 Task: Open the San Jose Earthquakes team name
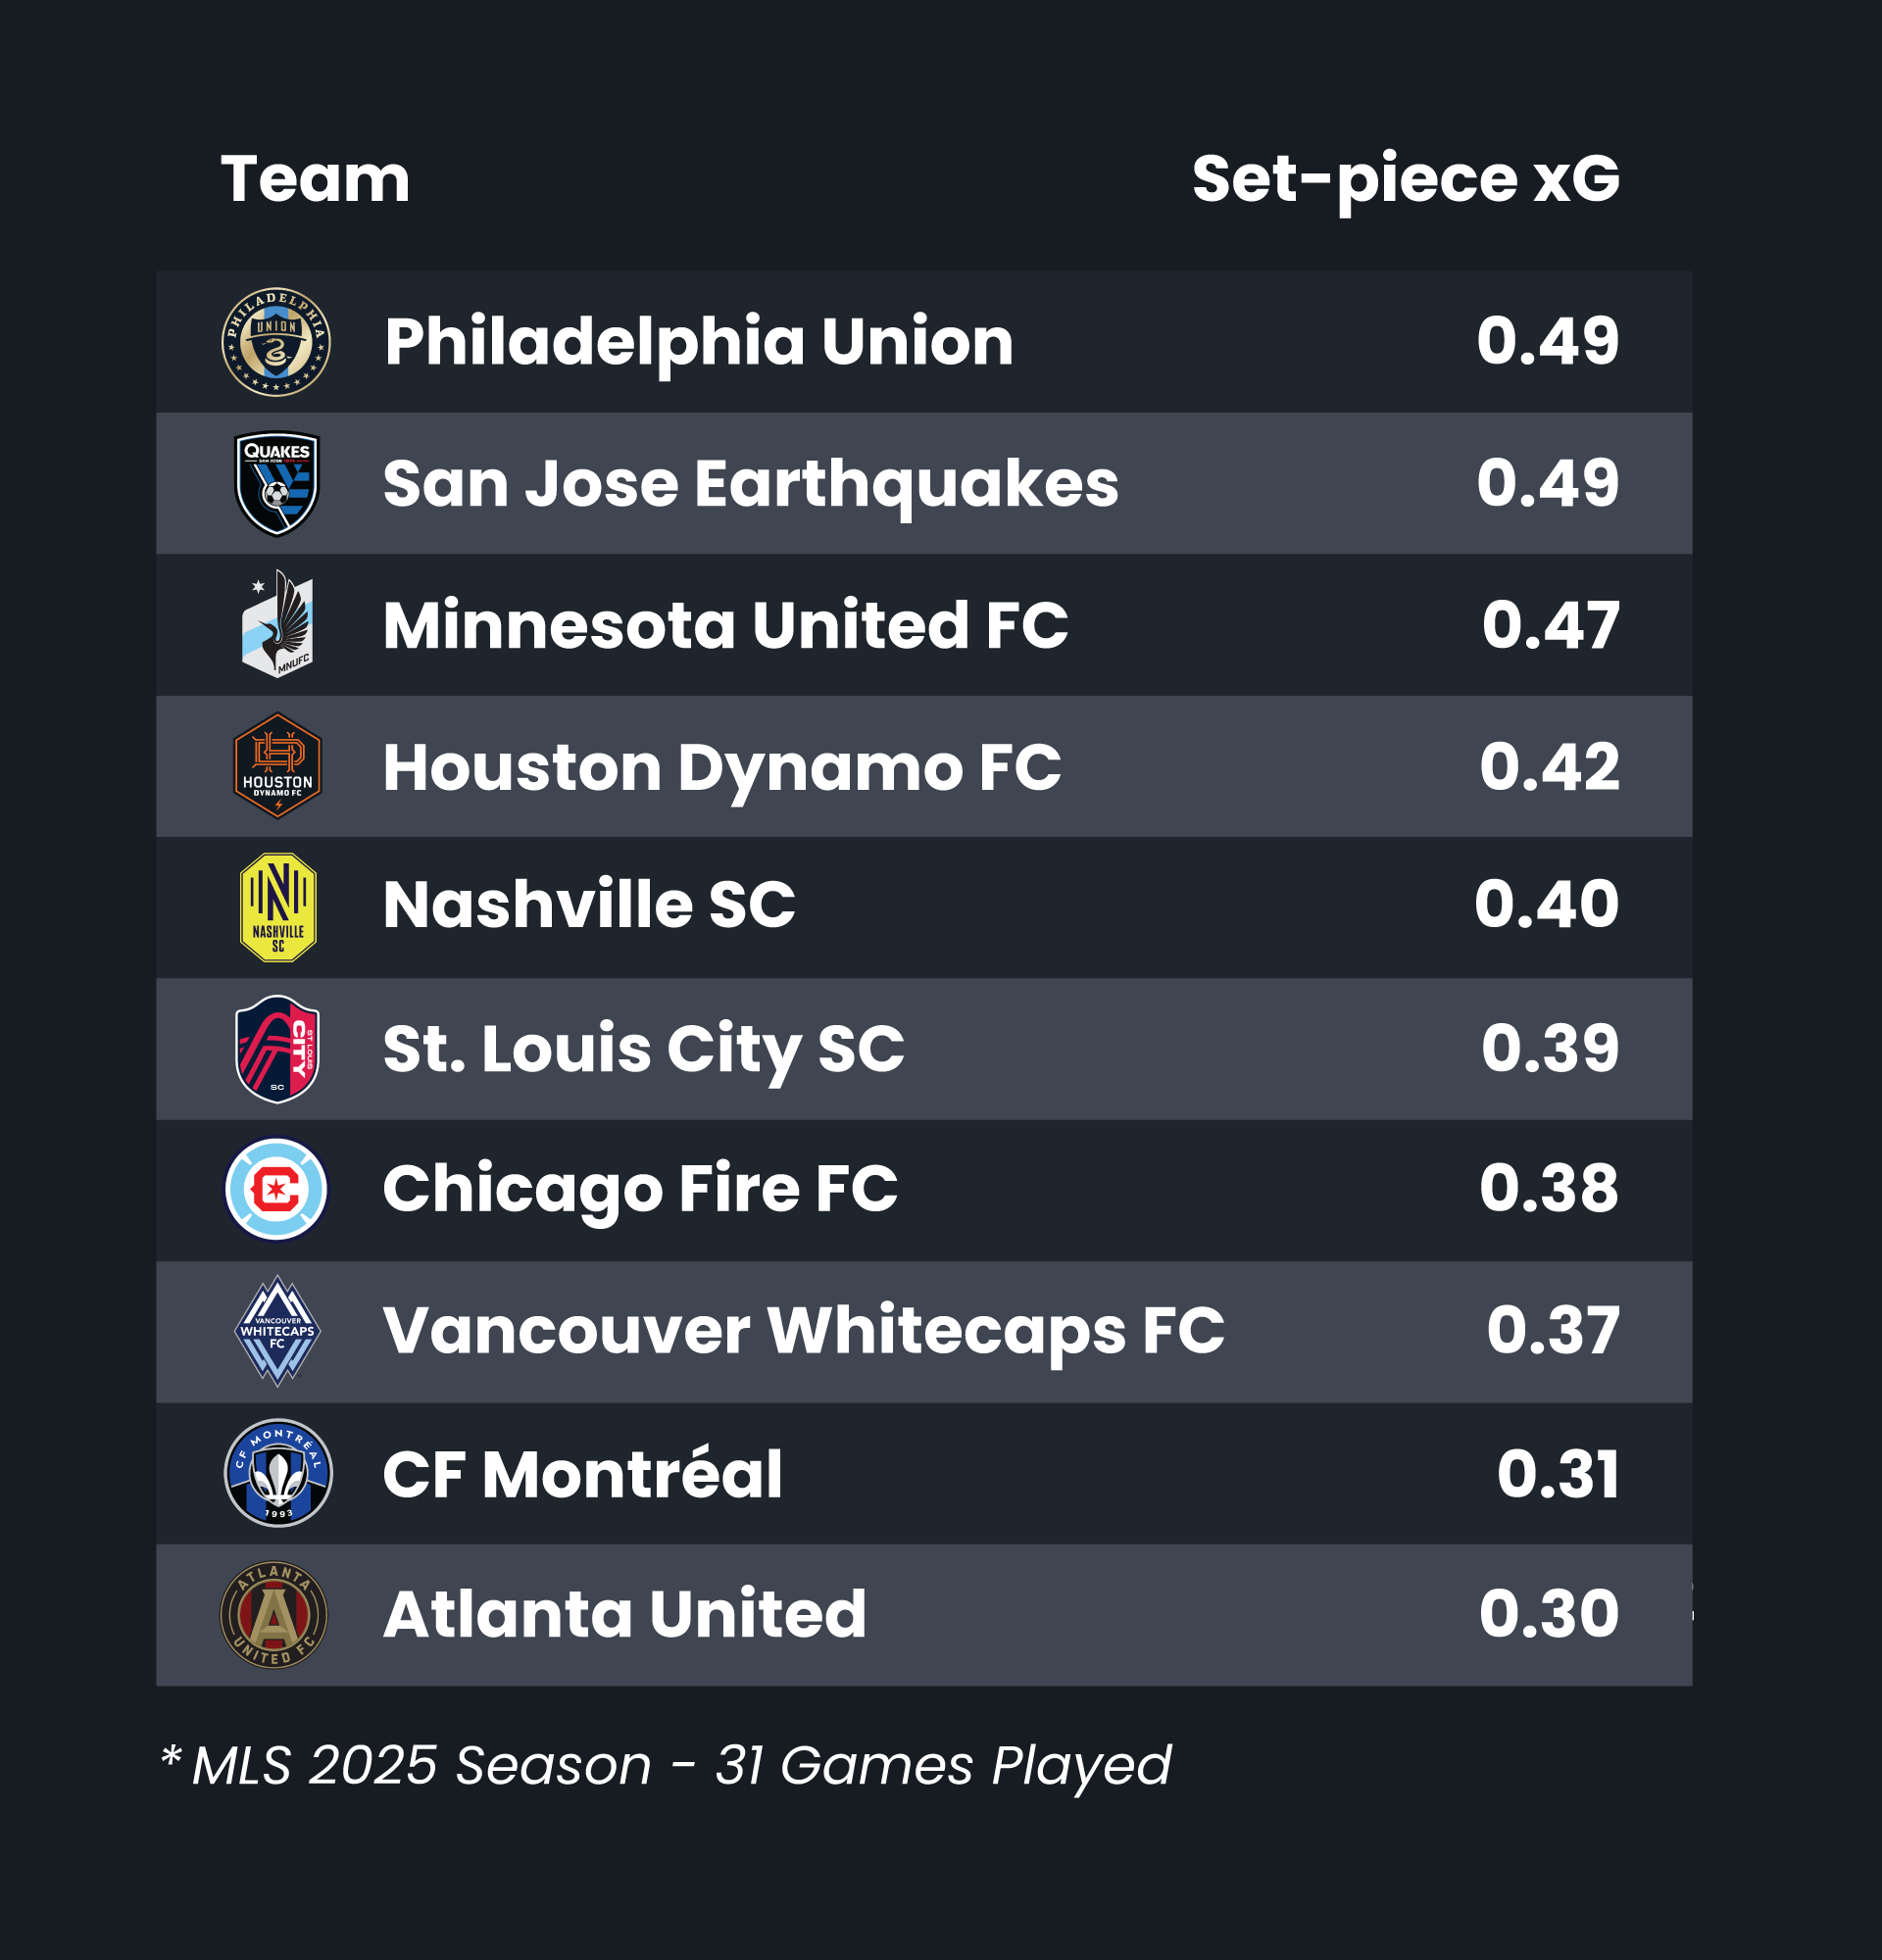click(750, 484)
